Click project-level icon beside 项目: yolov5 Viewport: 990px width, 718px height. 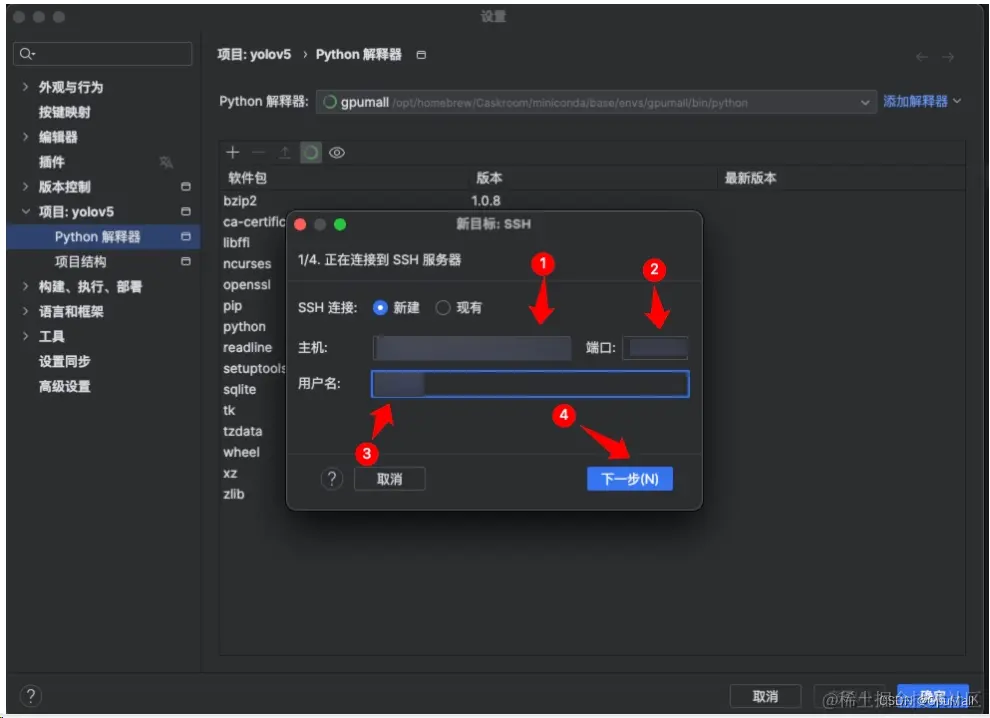[186, 212]
